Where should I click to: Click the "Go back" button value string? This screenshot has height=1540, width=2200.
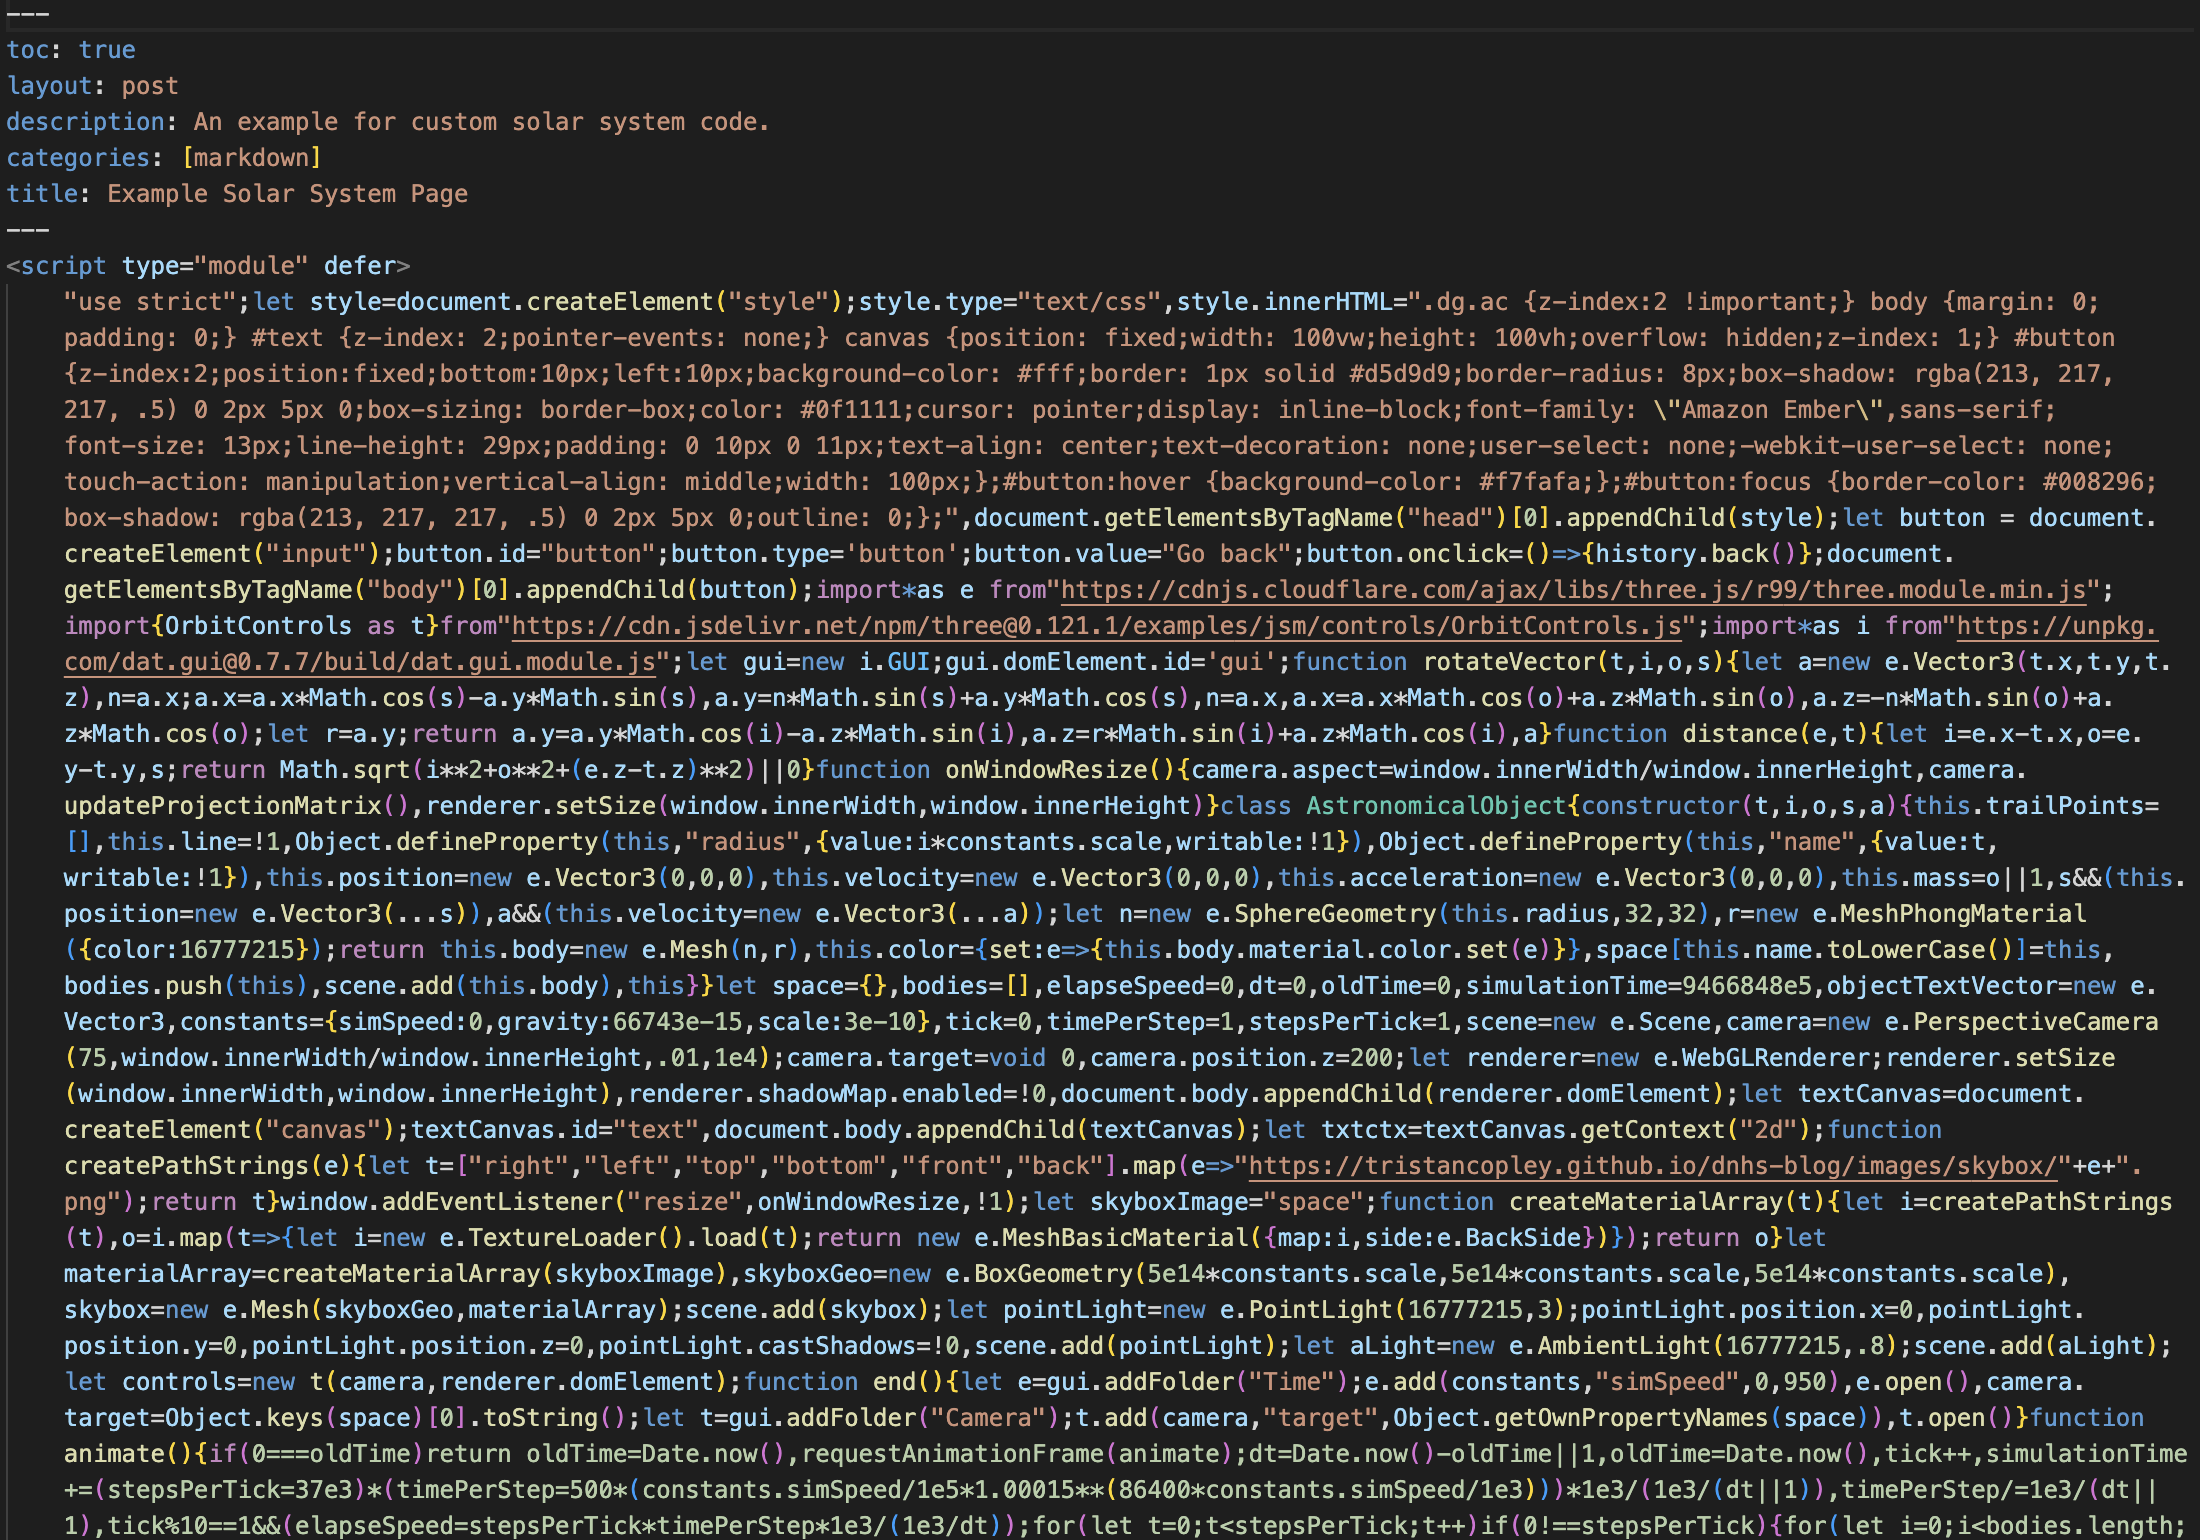[1226, 554]
